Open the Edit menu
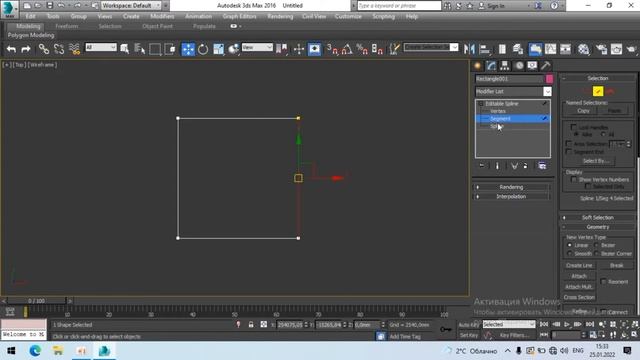 30,16
